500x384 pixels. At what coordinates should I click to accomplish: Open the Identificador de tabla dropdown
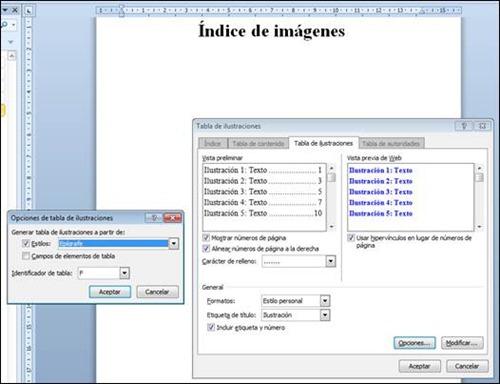tap(124, 273)
